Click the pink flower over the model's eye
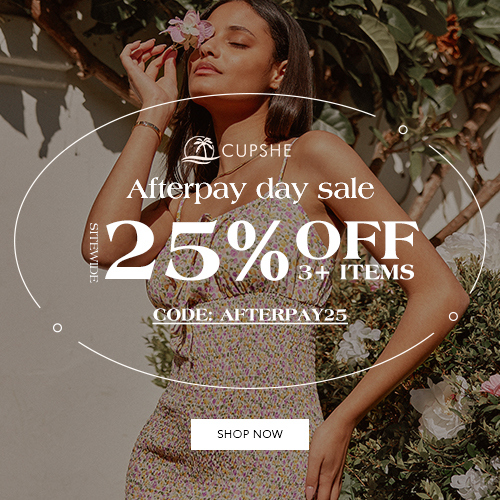The width and height of the screenshot is (500, 500). (x=188, y=29)
